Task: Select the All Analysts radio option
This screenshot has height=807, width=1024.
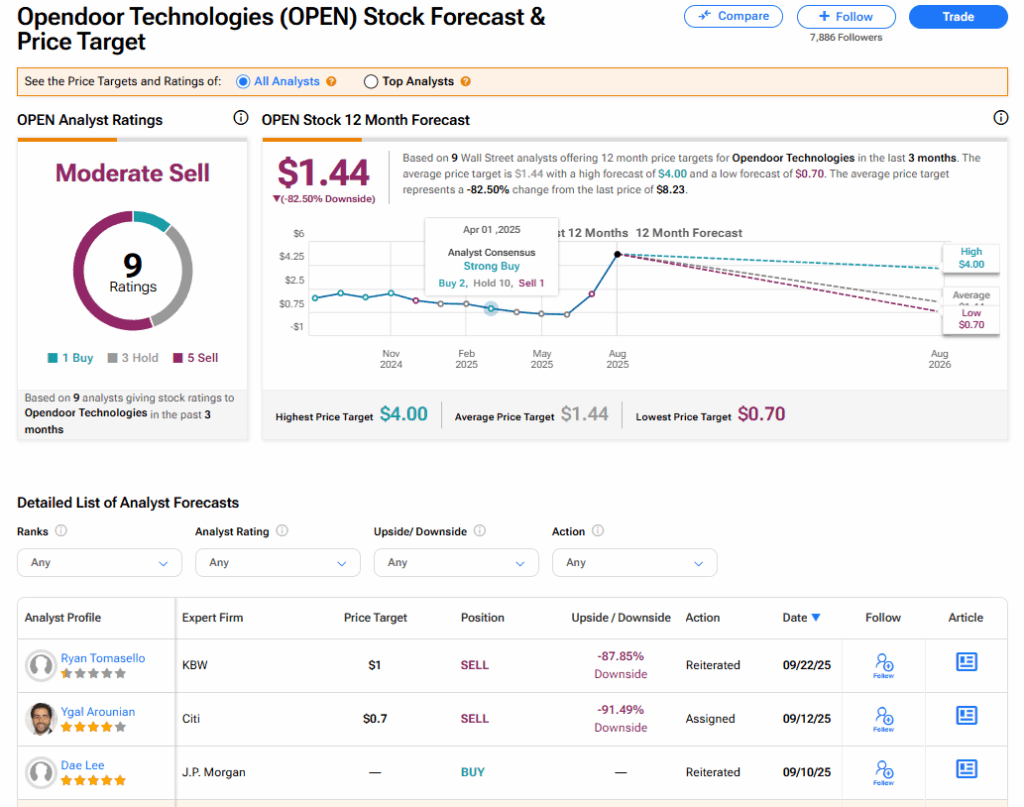Action: (x=243, y=82)
